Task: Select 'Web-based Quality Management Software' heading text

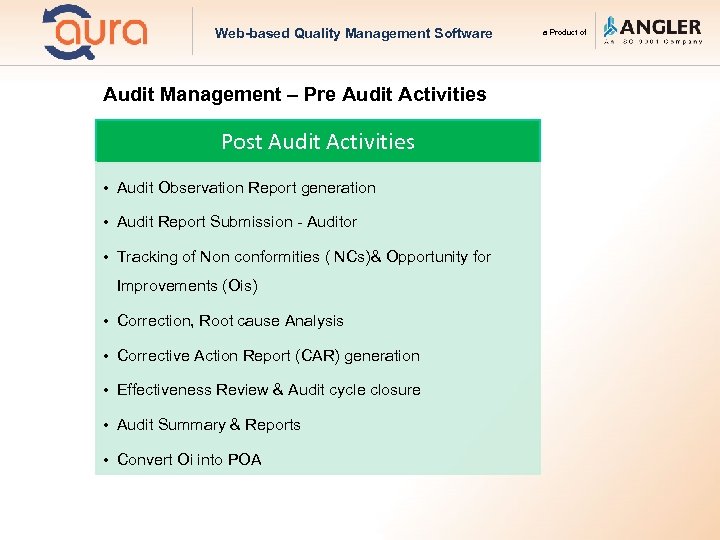Action: point(354,34)
